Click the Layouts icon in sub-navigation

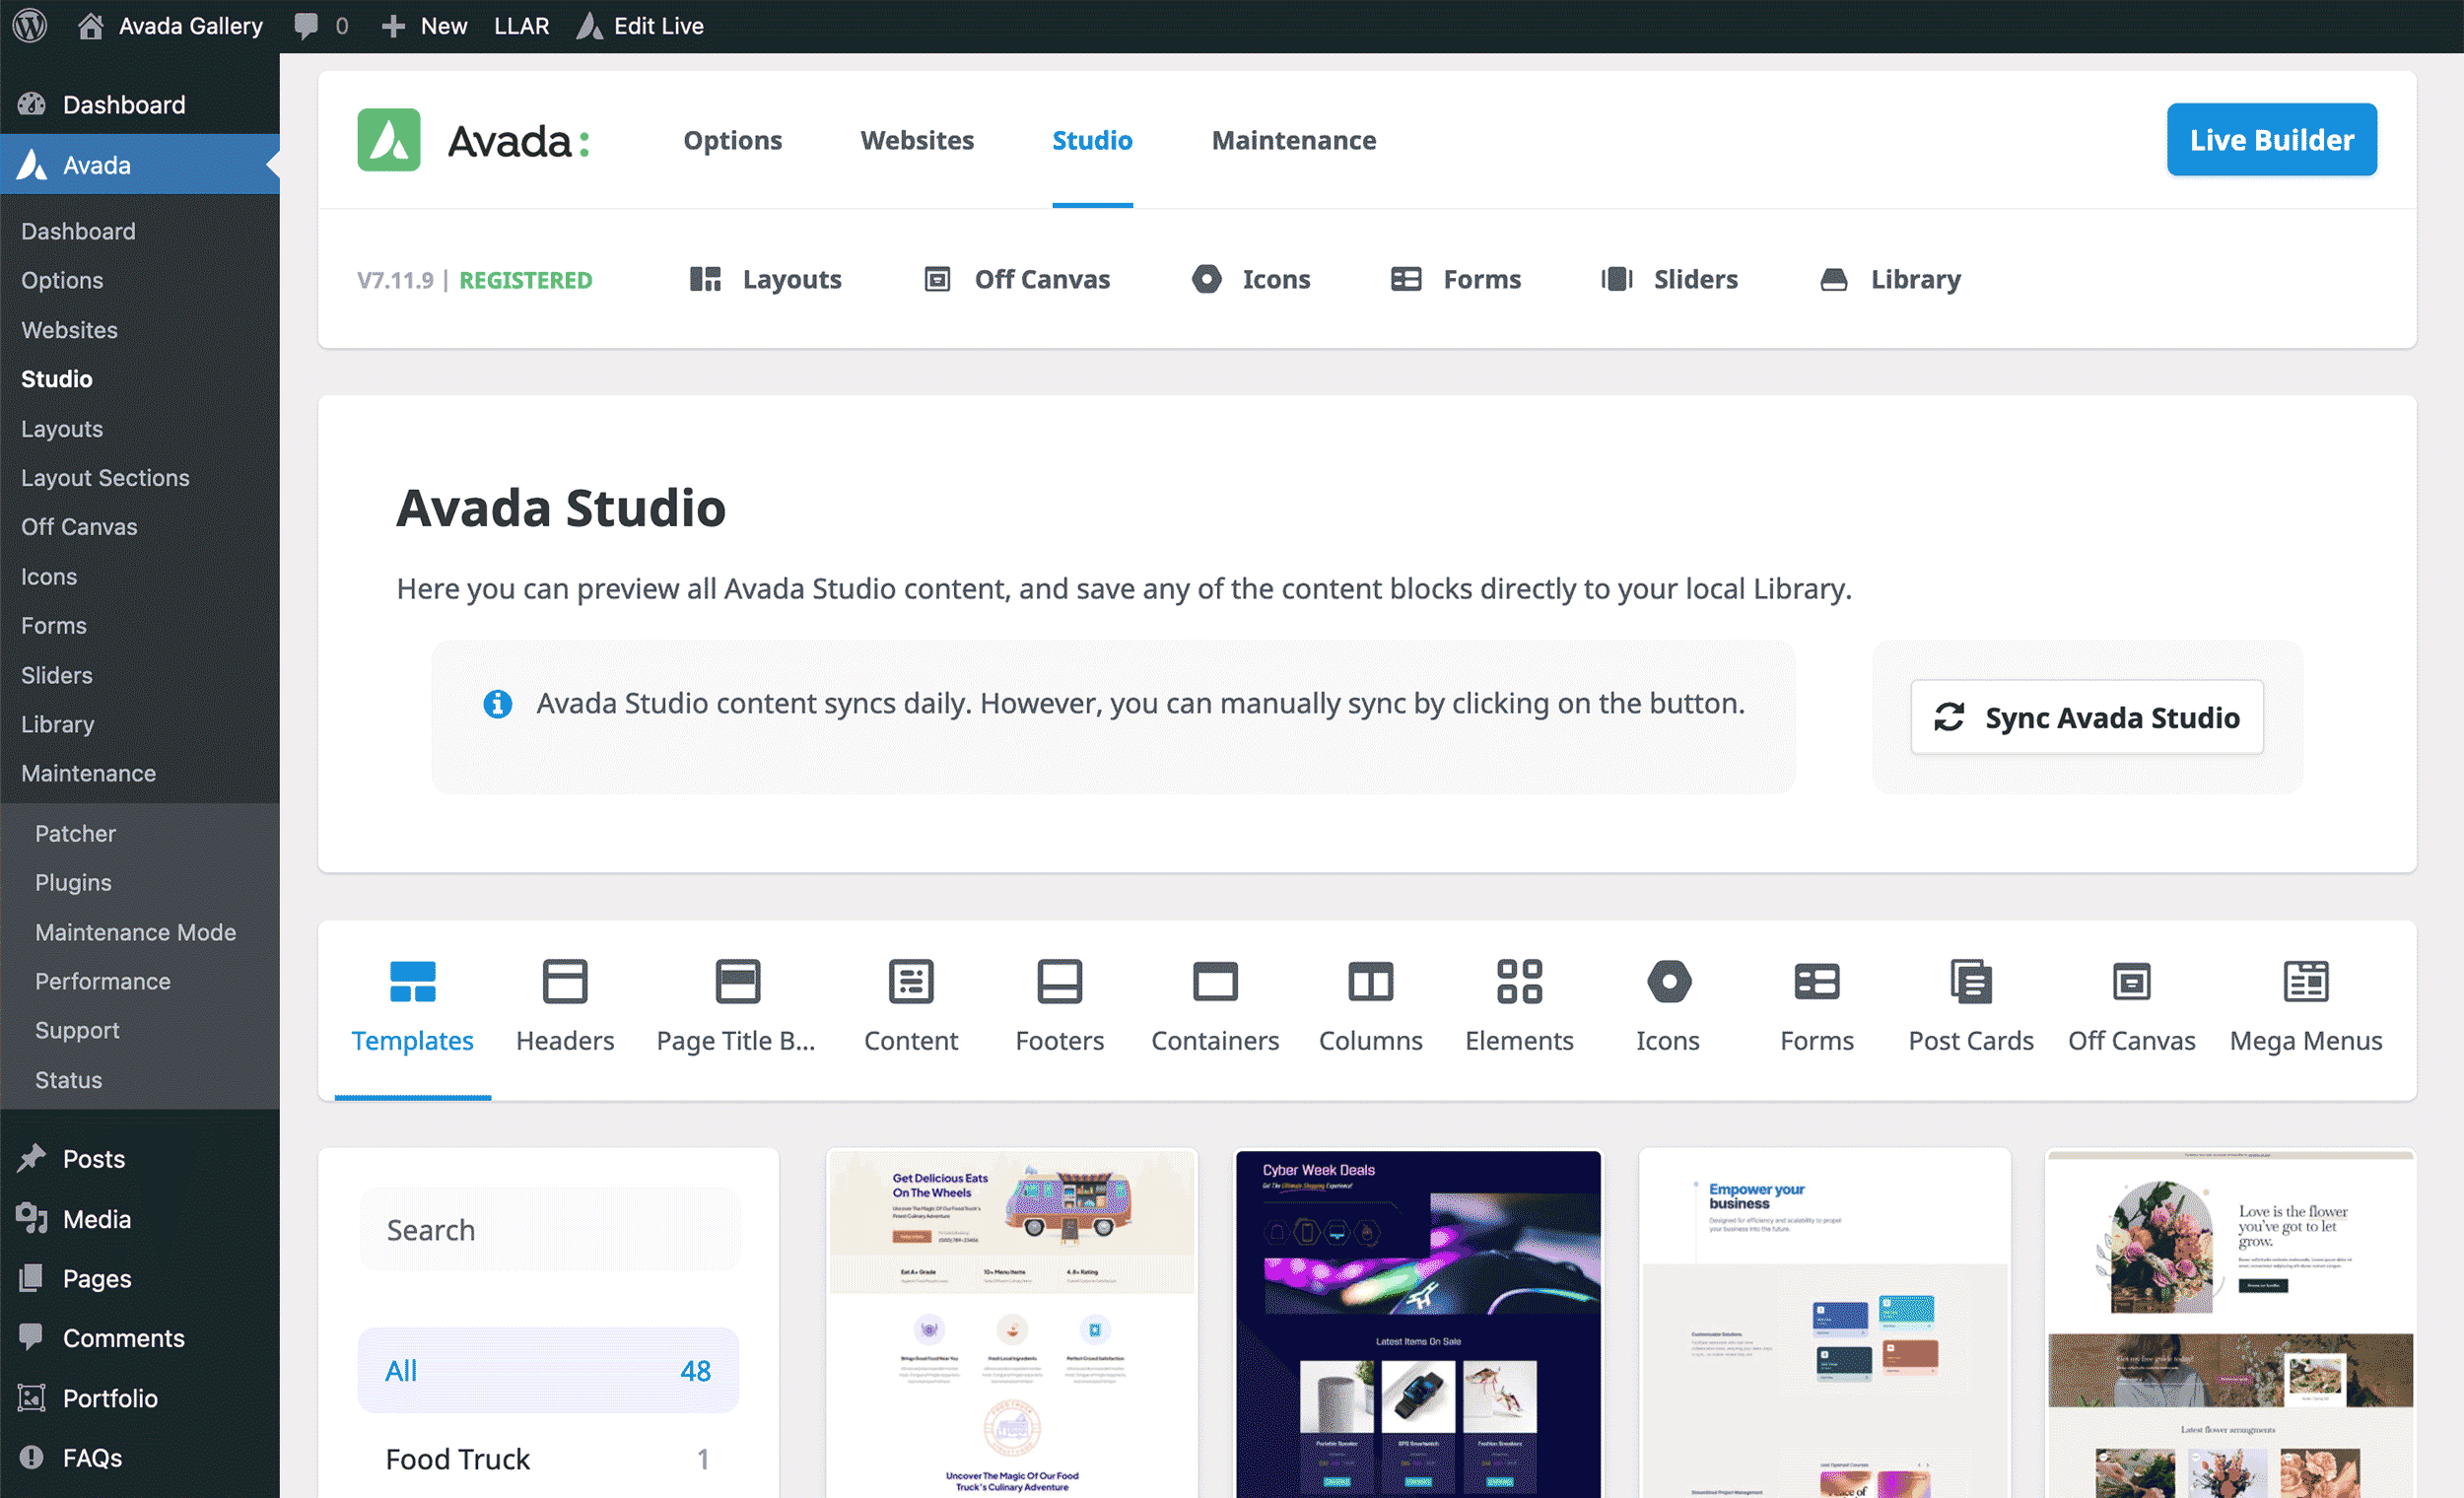click(x=705, y=279)
